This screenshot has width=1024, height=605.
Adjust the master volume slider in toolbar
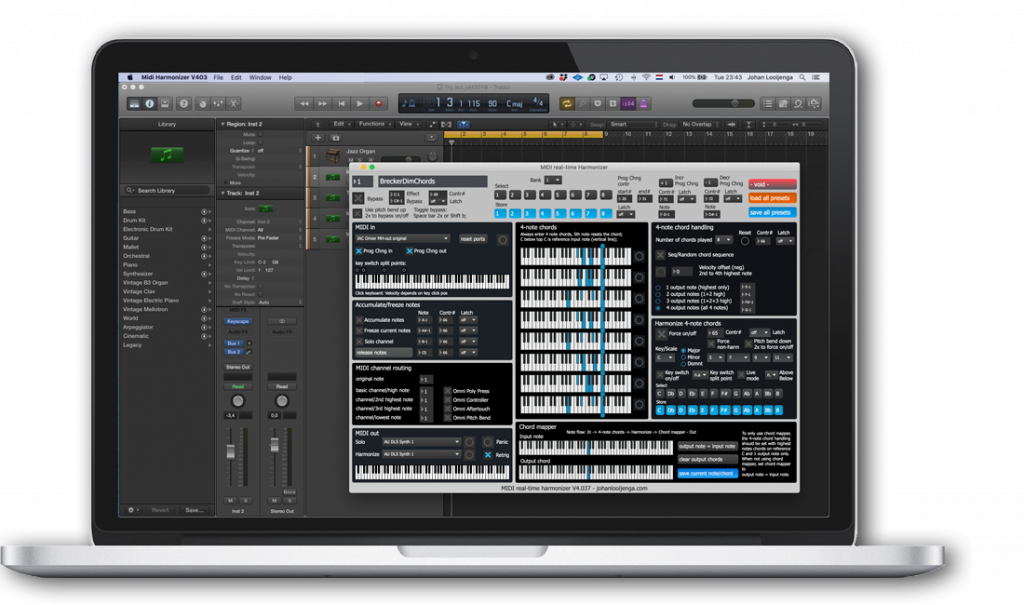(x=723, y=103)
